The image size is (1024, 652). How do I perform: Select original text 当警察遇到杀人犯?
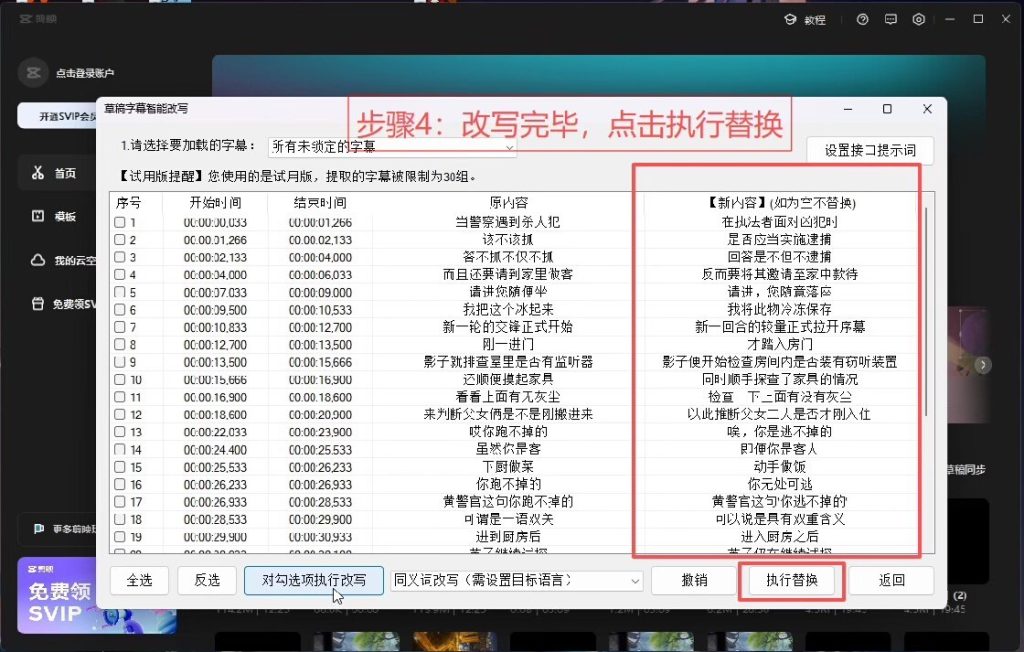[x=507, y=222]
